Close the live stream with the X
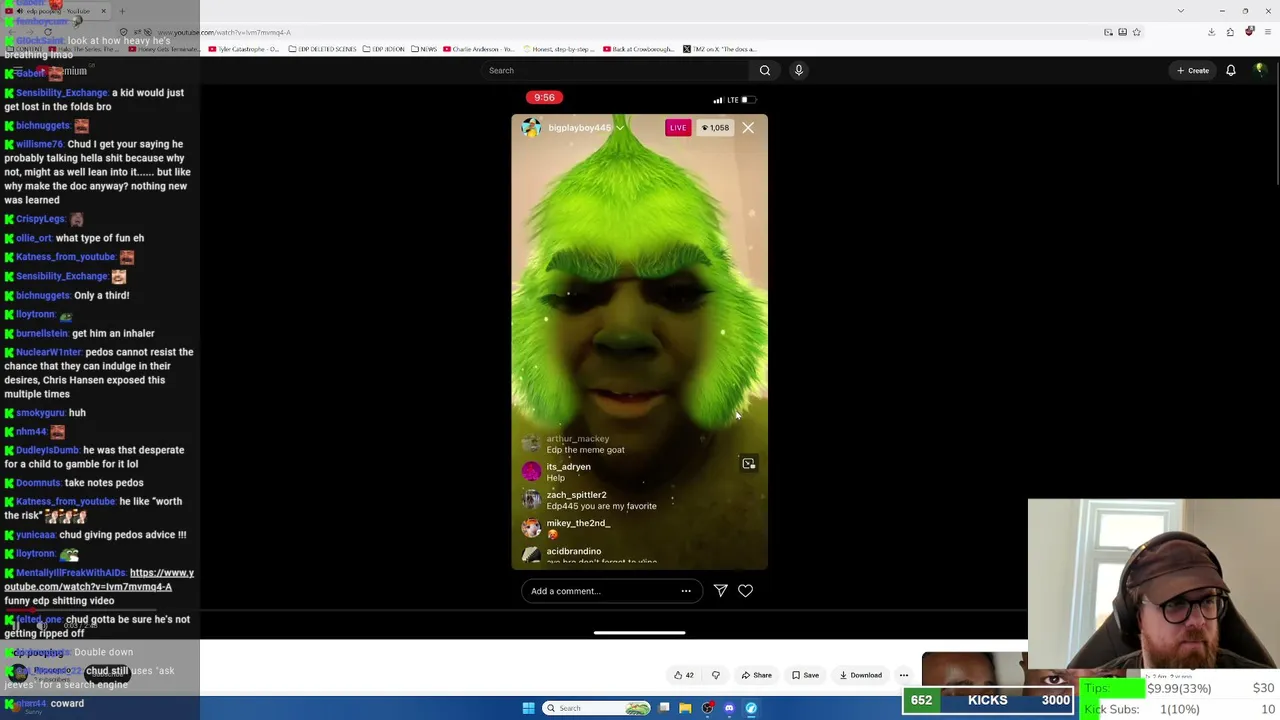 [x=748, y=128]
